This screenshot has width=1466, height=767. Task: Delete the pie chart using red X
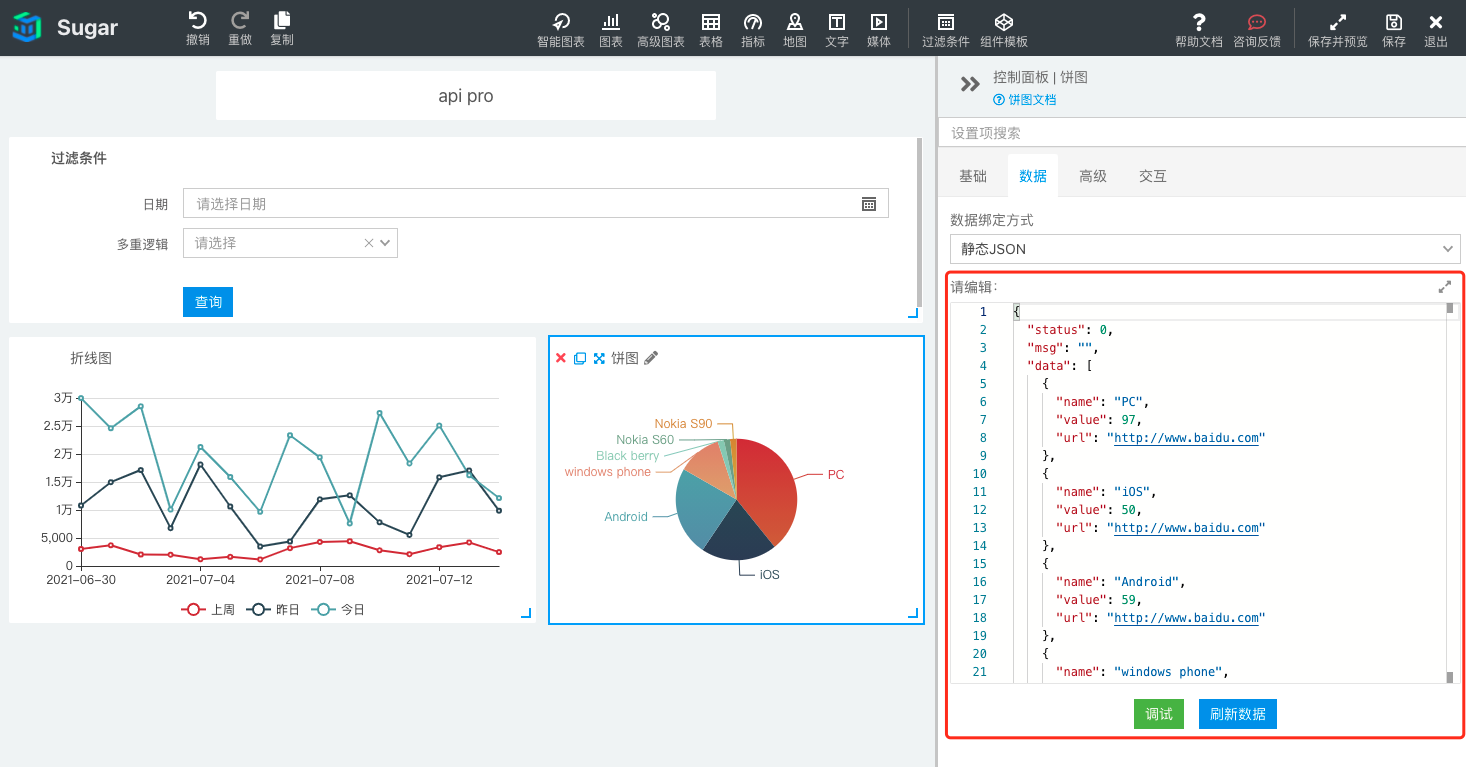(560, 358)
